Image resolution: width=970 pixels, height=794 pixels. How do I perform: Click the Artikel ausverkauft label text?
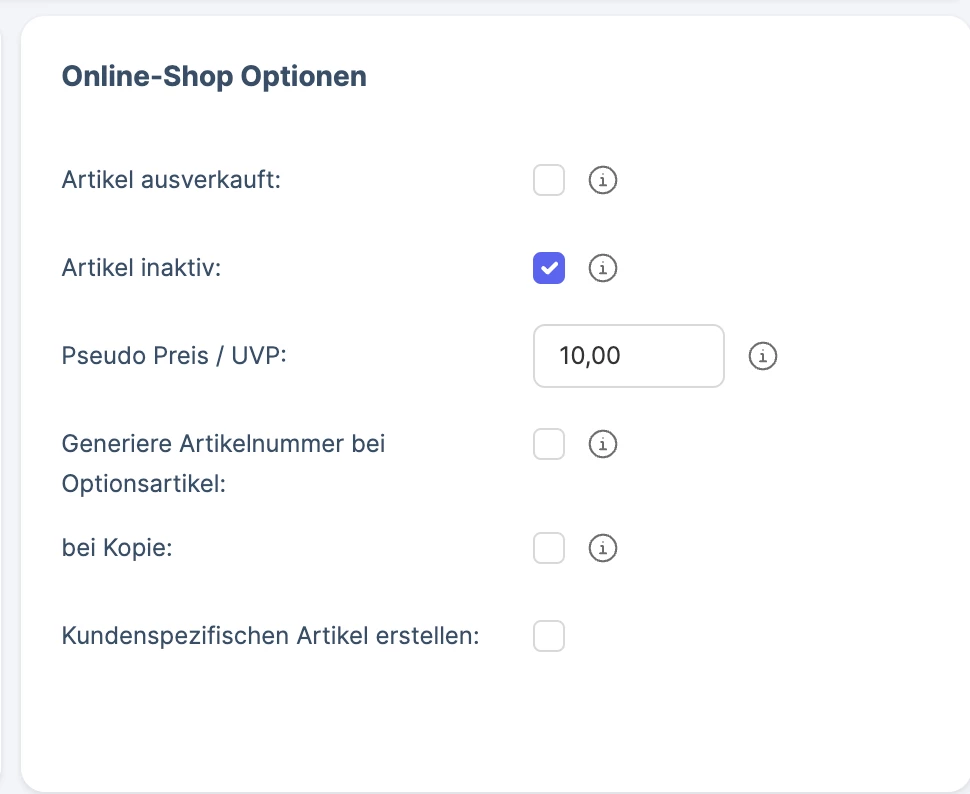point(171,180)
